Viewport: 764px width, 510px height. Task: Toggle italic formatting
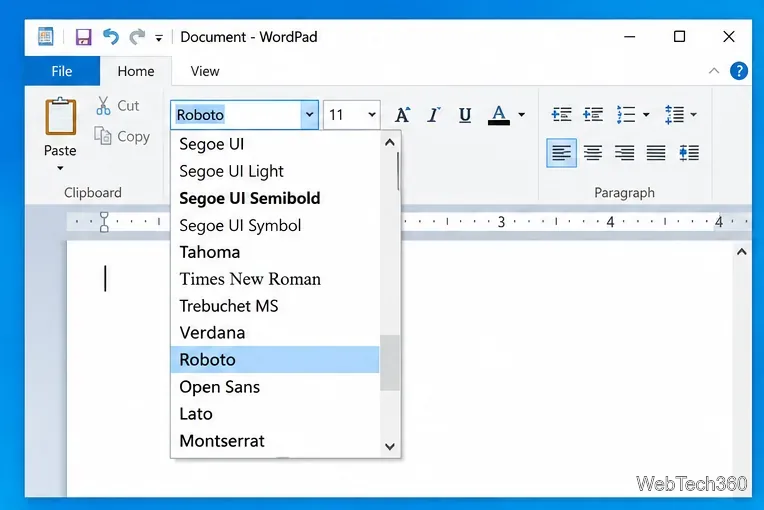(x=433, y=115)
